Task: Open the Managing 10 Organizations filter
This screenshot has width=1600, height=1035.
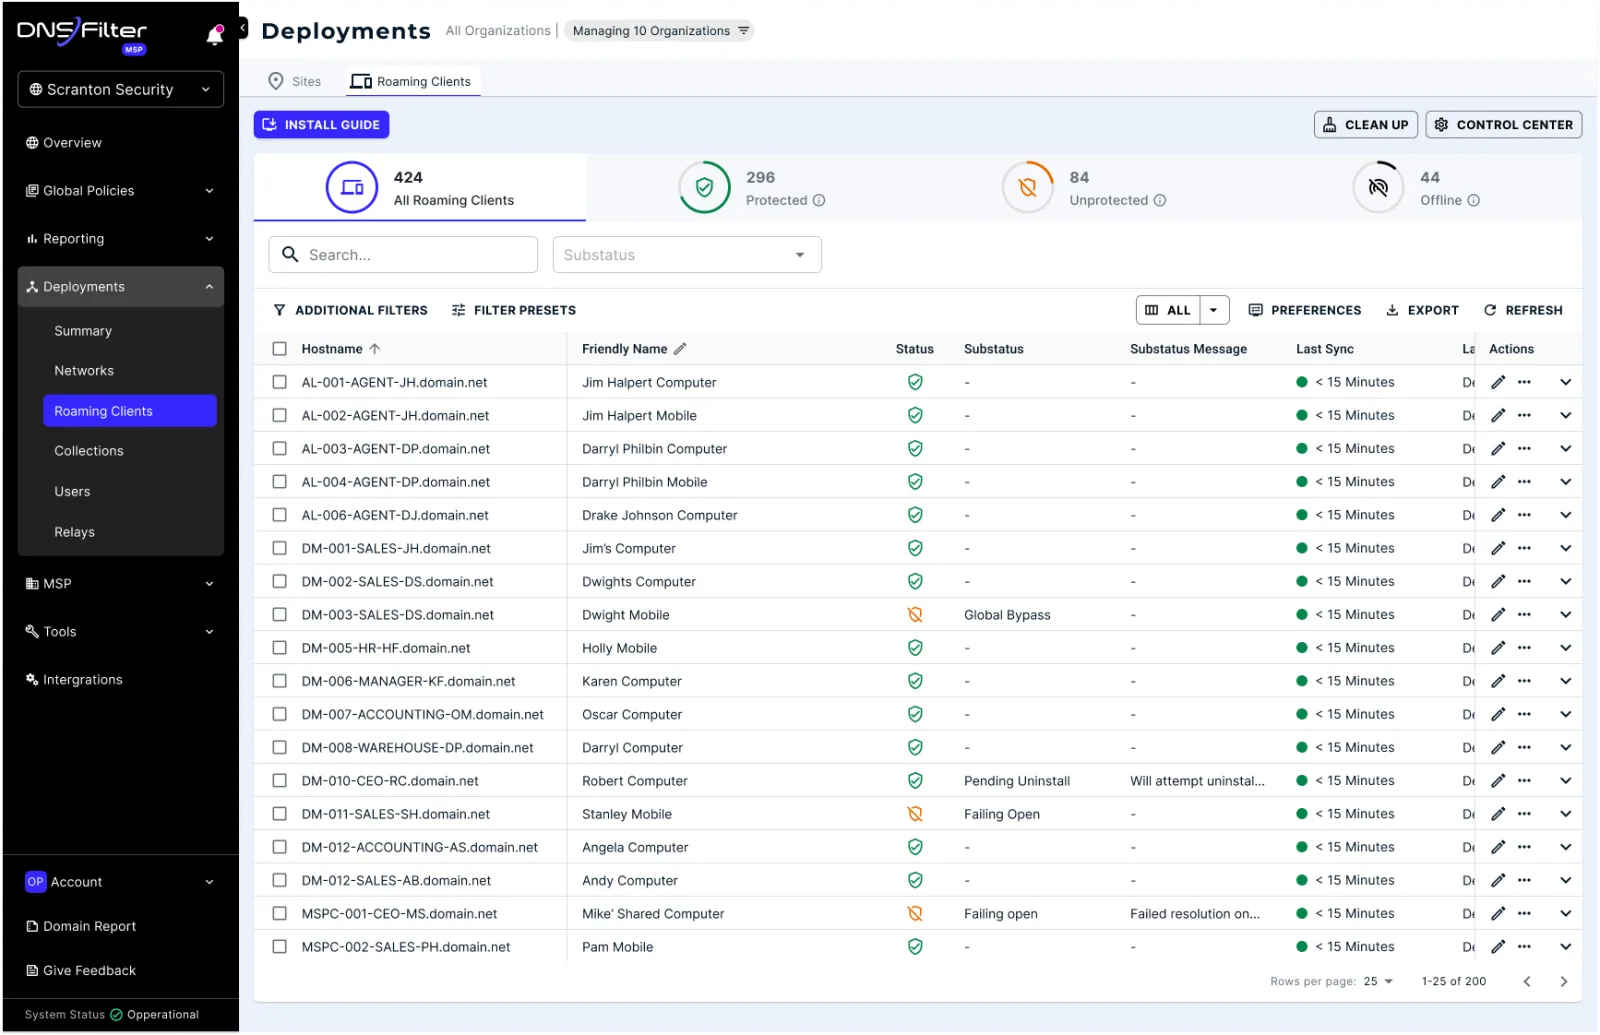Action: tap(659, 31)
